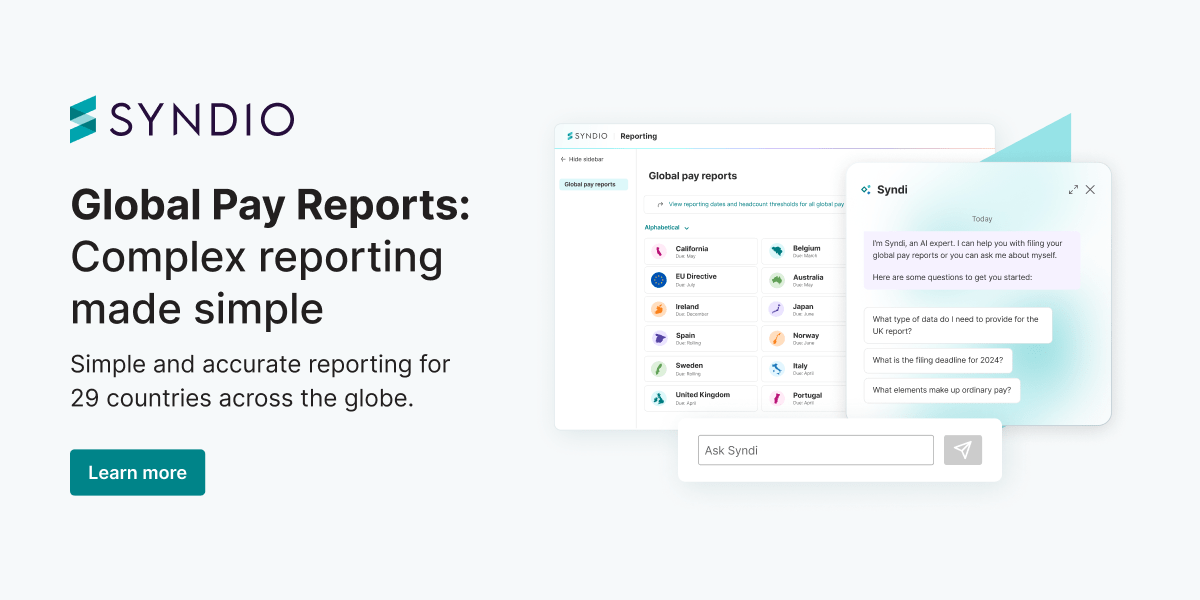This screenshot has width=1200, height=600.
Task: Click the Syndio logo in the reporting header
Action: click(586, 136)
